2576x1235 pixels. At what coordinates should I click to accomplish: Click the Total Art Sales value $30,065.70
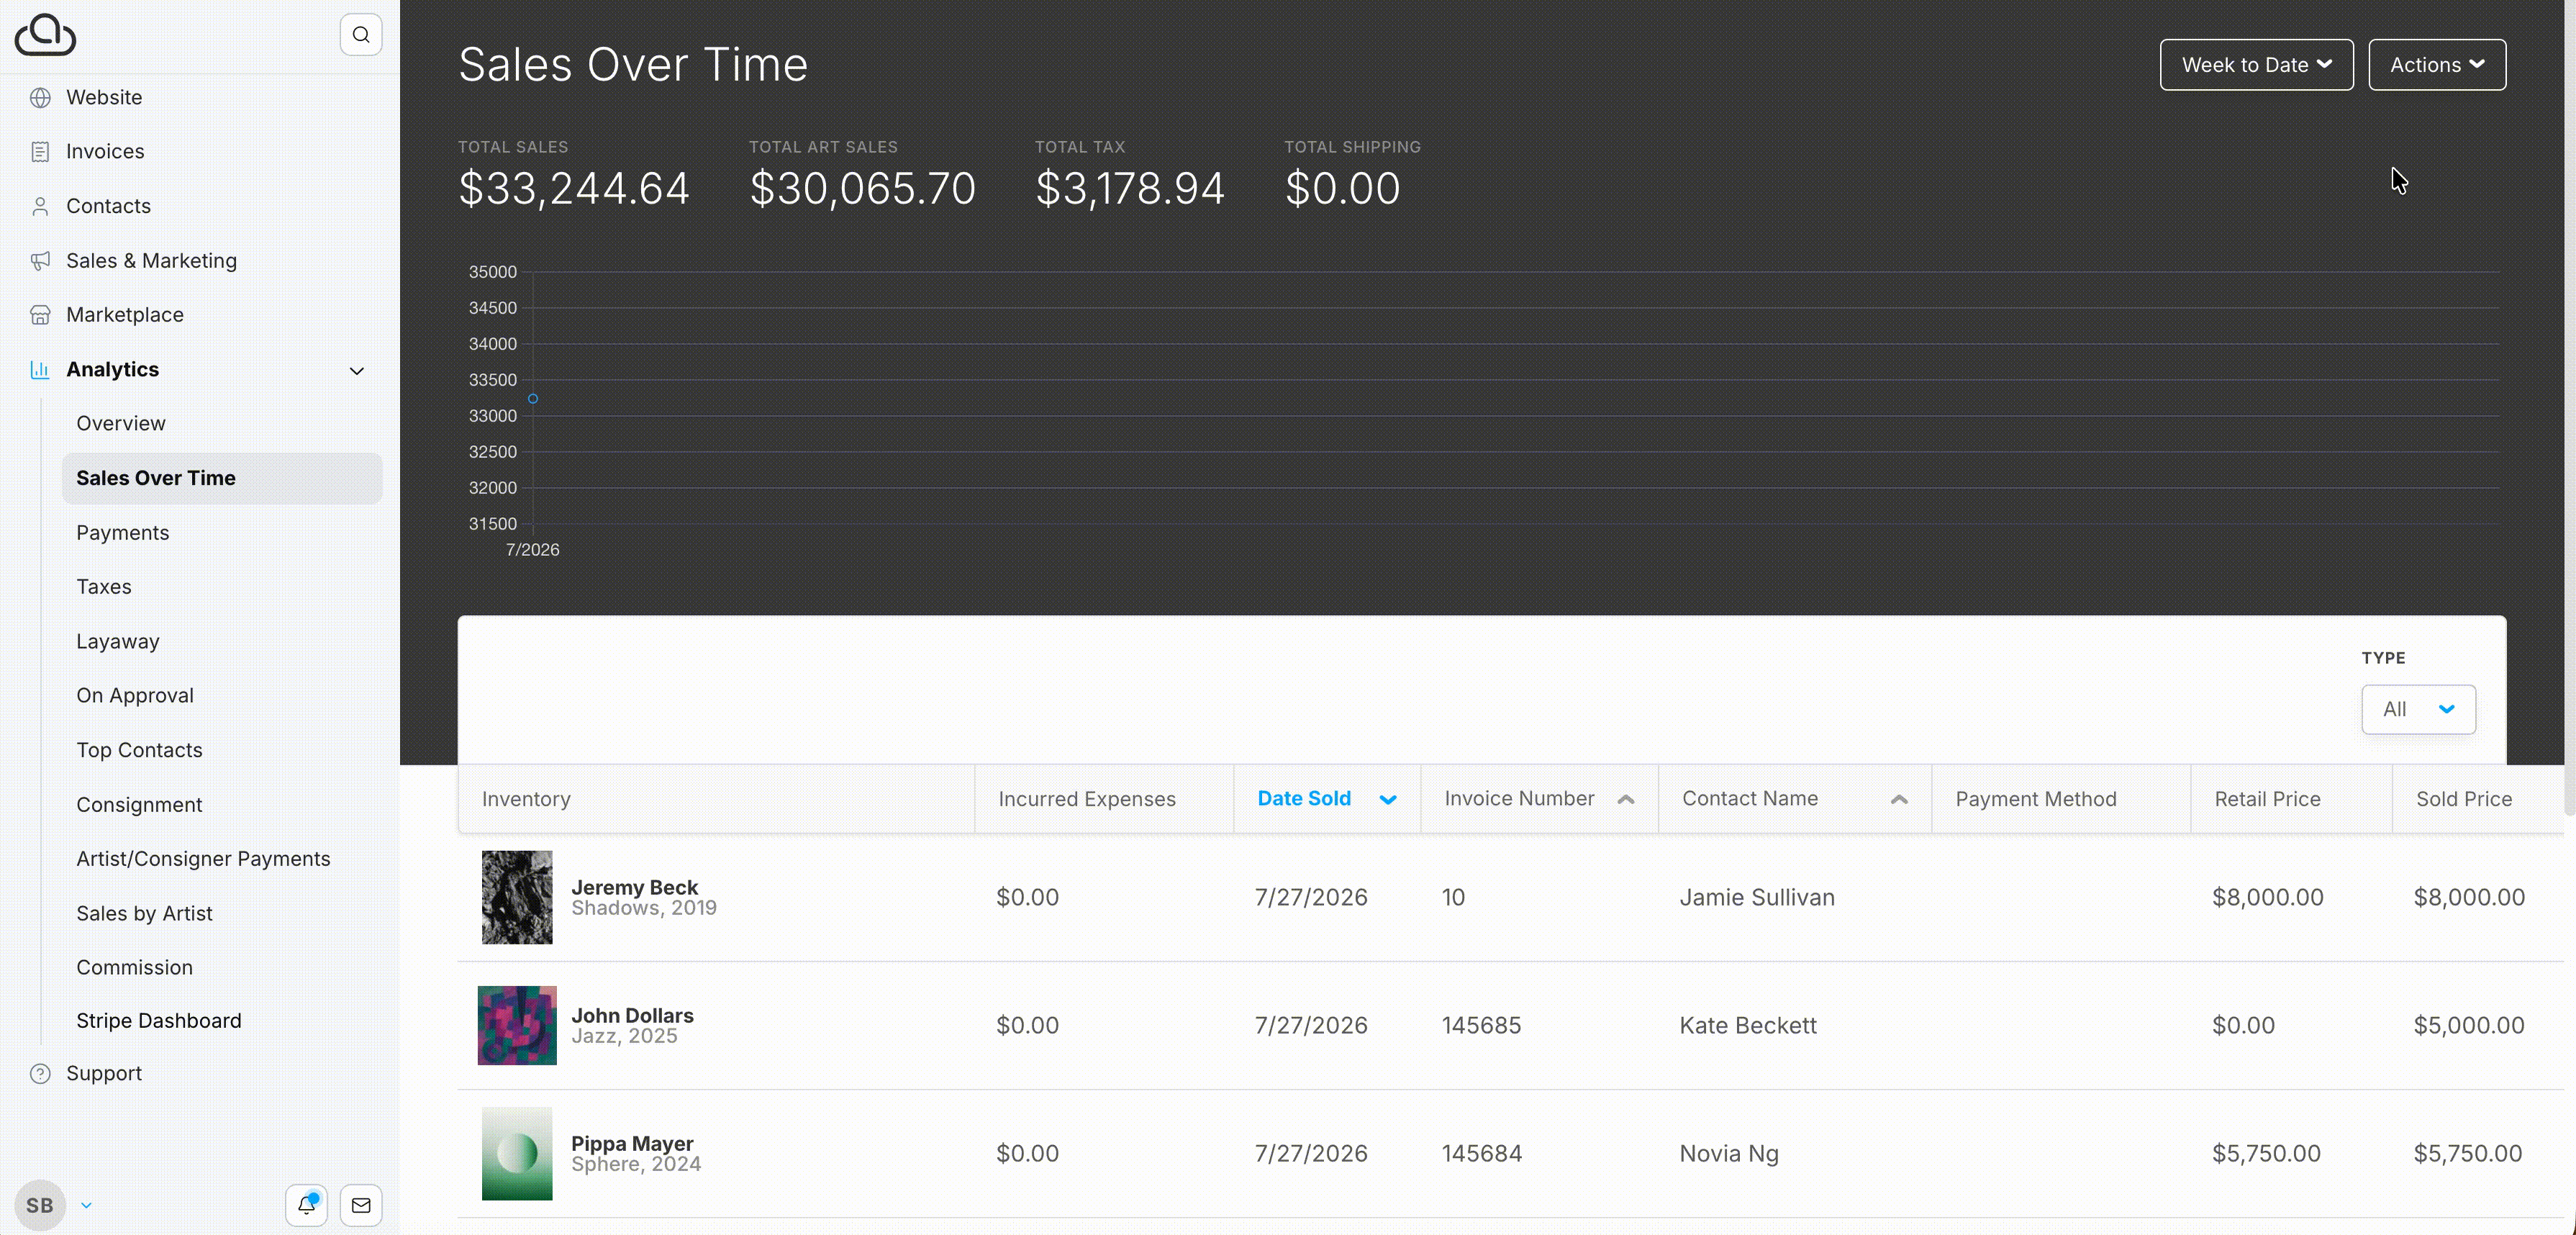(x=862, y=189)
